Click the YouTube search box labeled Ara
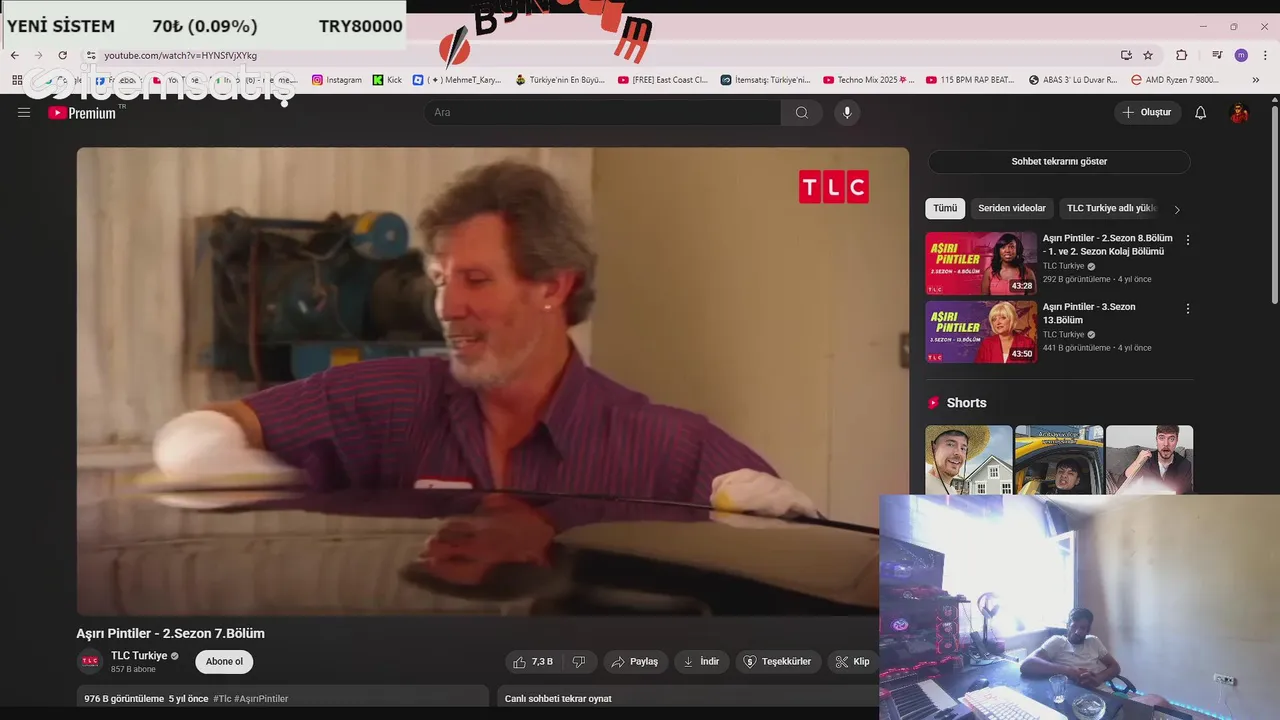This screenshot has height=720, width=1280. coord(603,113)
